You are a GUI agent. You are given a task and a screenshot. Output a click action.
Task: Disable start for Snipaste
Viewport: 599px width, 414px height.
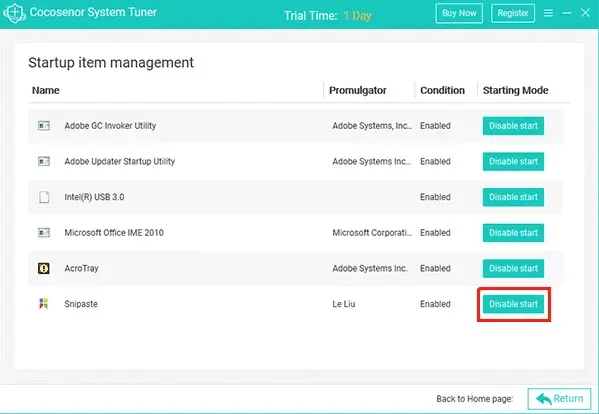513,304
